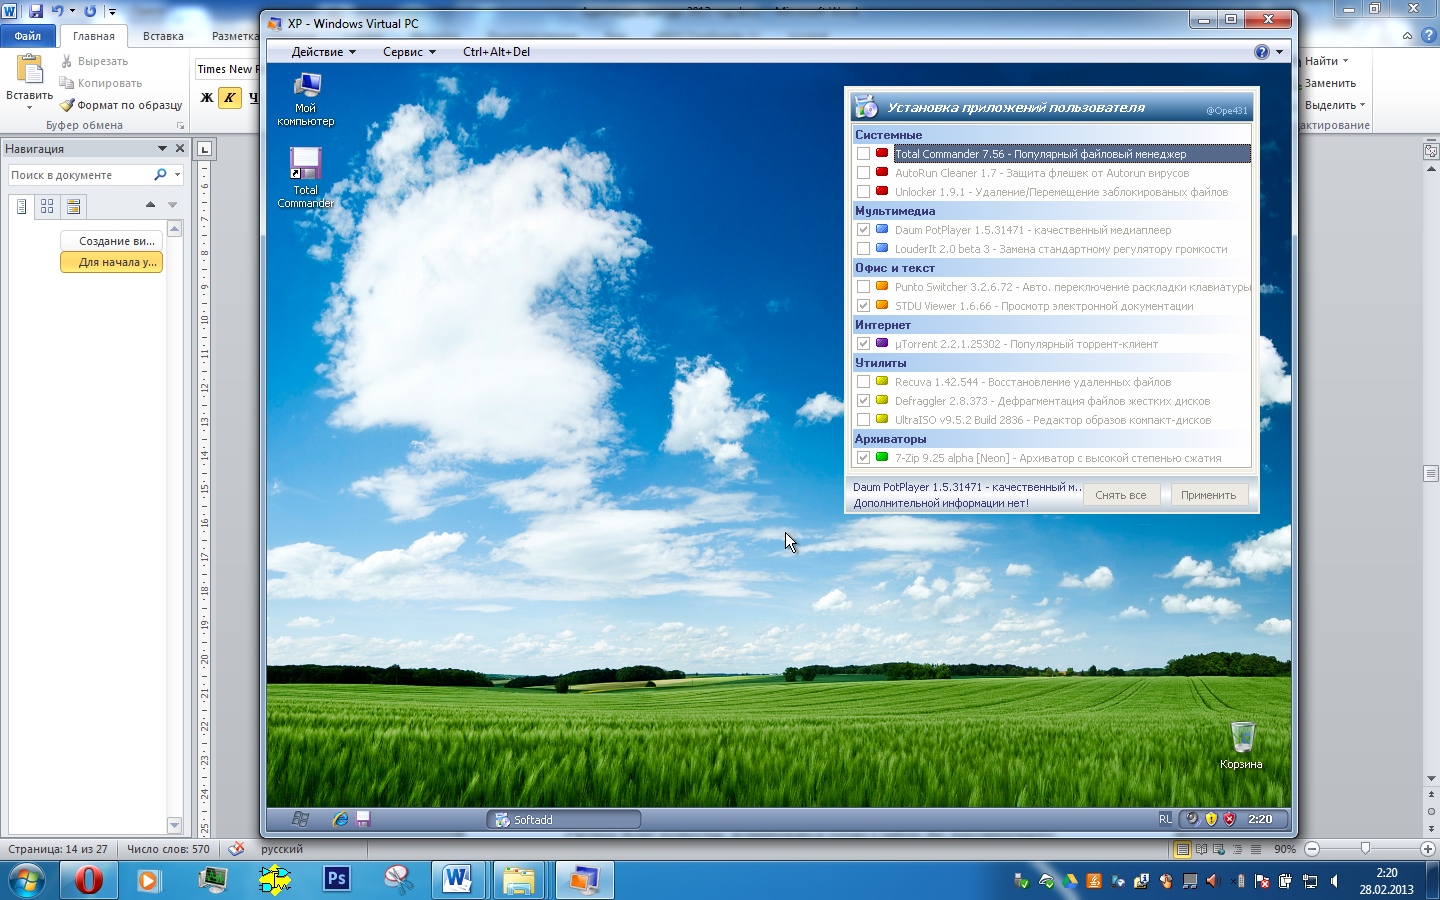Click the large Paste clipboard icon
The width and height of the screenshot is (1440, 900).
pyautogui.click(x=30, y=69)
